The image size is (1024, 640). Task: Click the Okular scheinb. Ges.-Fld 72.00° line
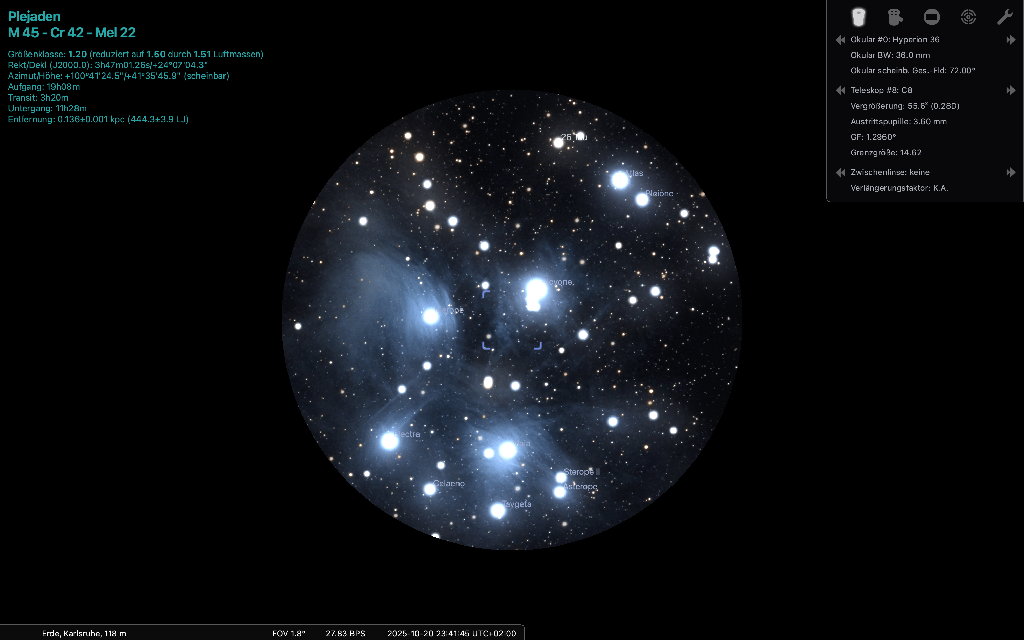pos(912,71)
